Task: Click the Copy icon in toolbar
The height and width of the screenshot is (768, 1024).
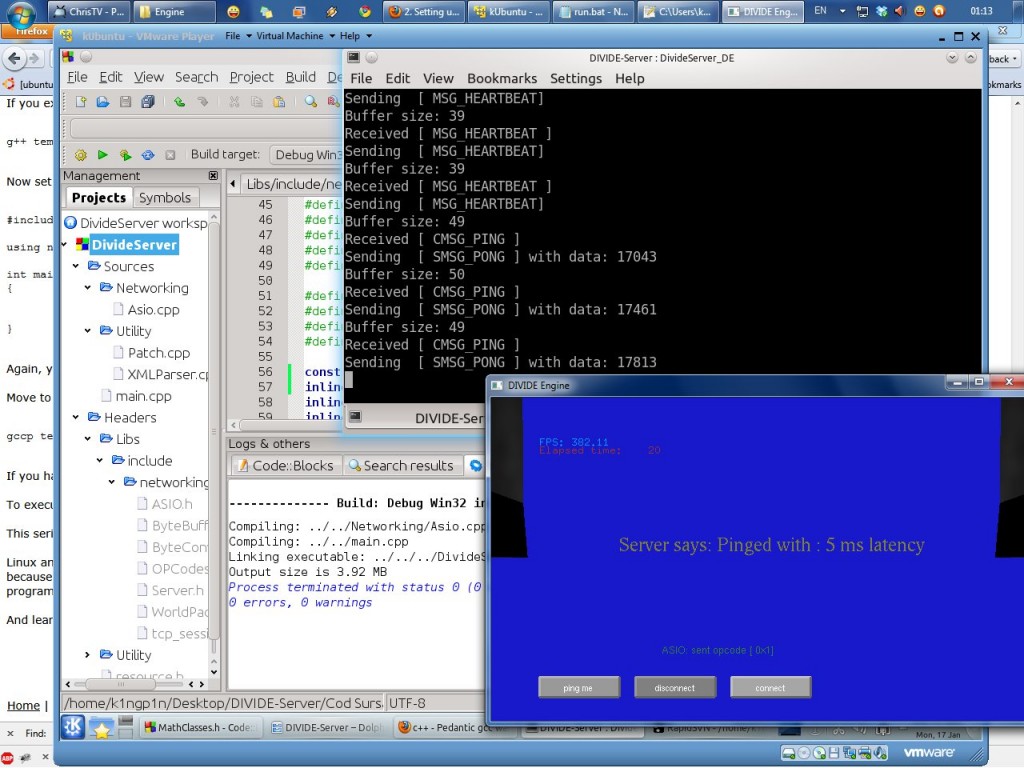Action: (257, 102)
